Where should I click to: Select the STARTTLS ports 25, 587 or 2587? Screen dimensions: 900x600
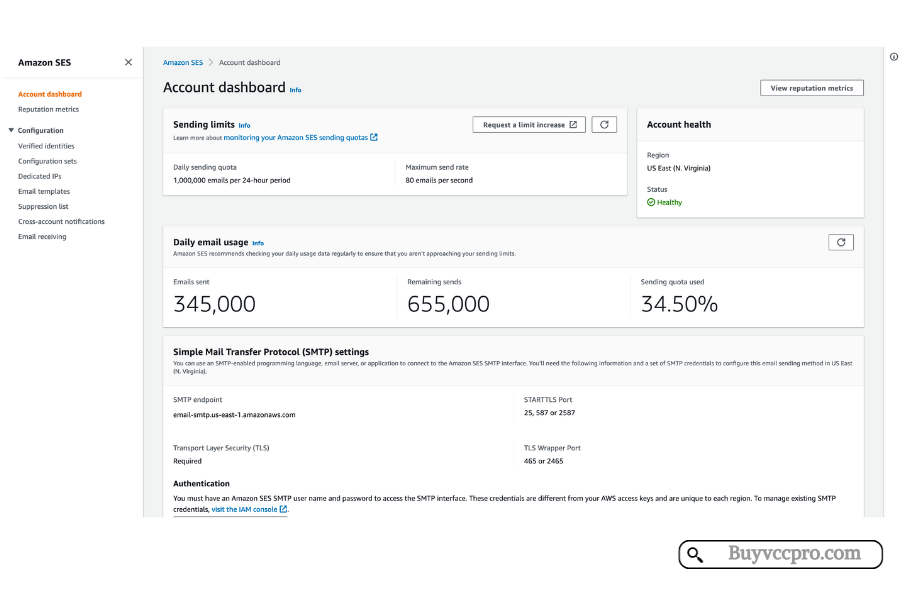click(x=549, y=412)
